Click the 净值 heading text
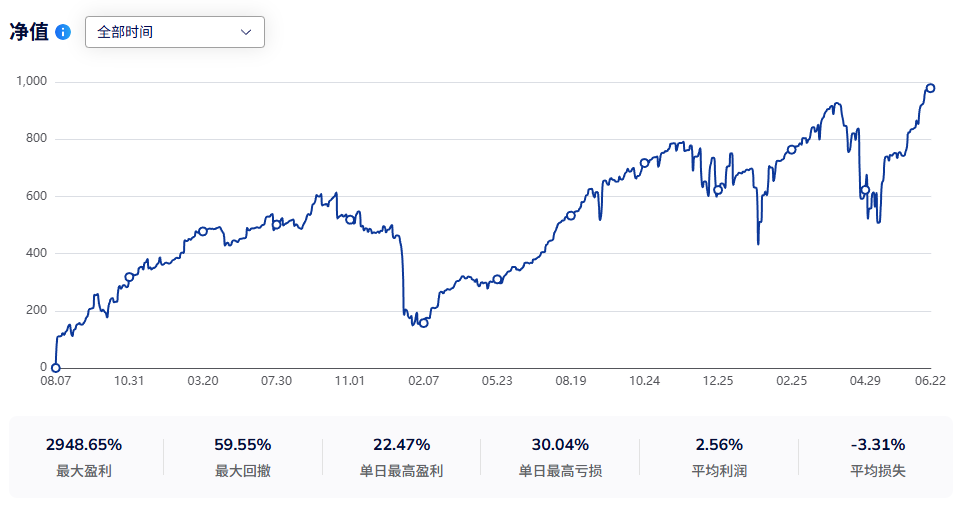The width and height of the screenshot is (980, 520). click(x=29, y=32)
